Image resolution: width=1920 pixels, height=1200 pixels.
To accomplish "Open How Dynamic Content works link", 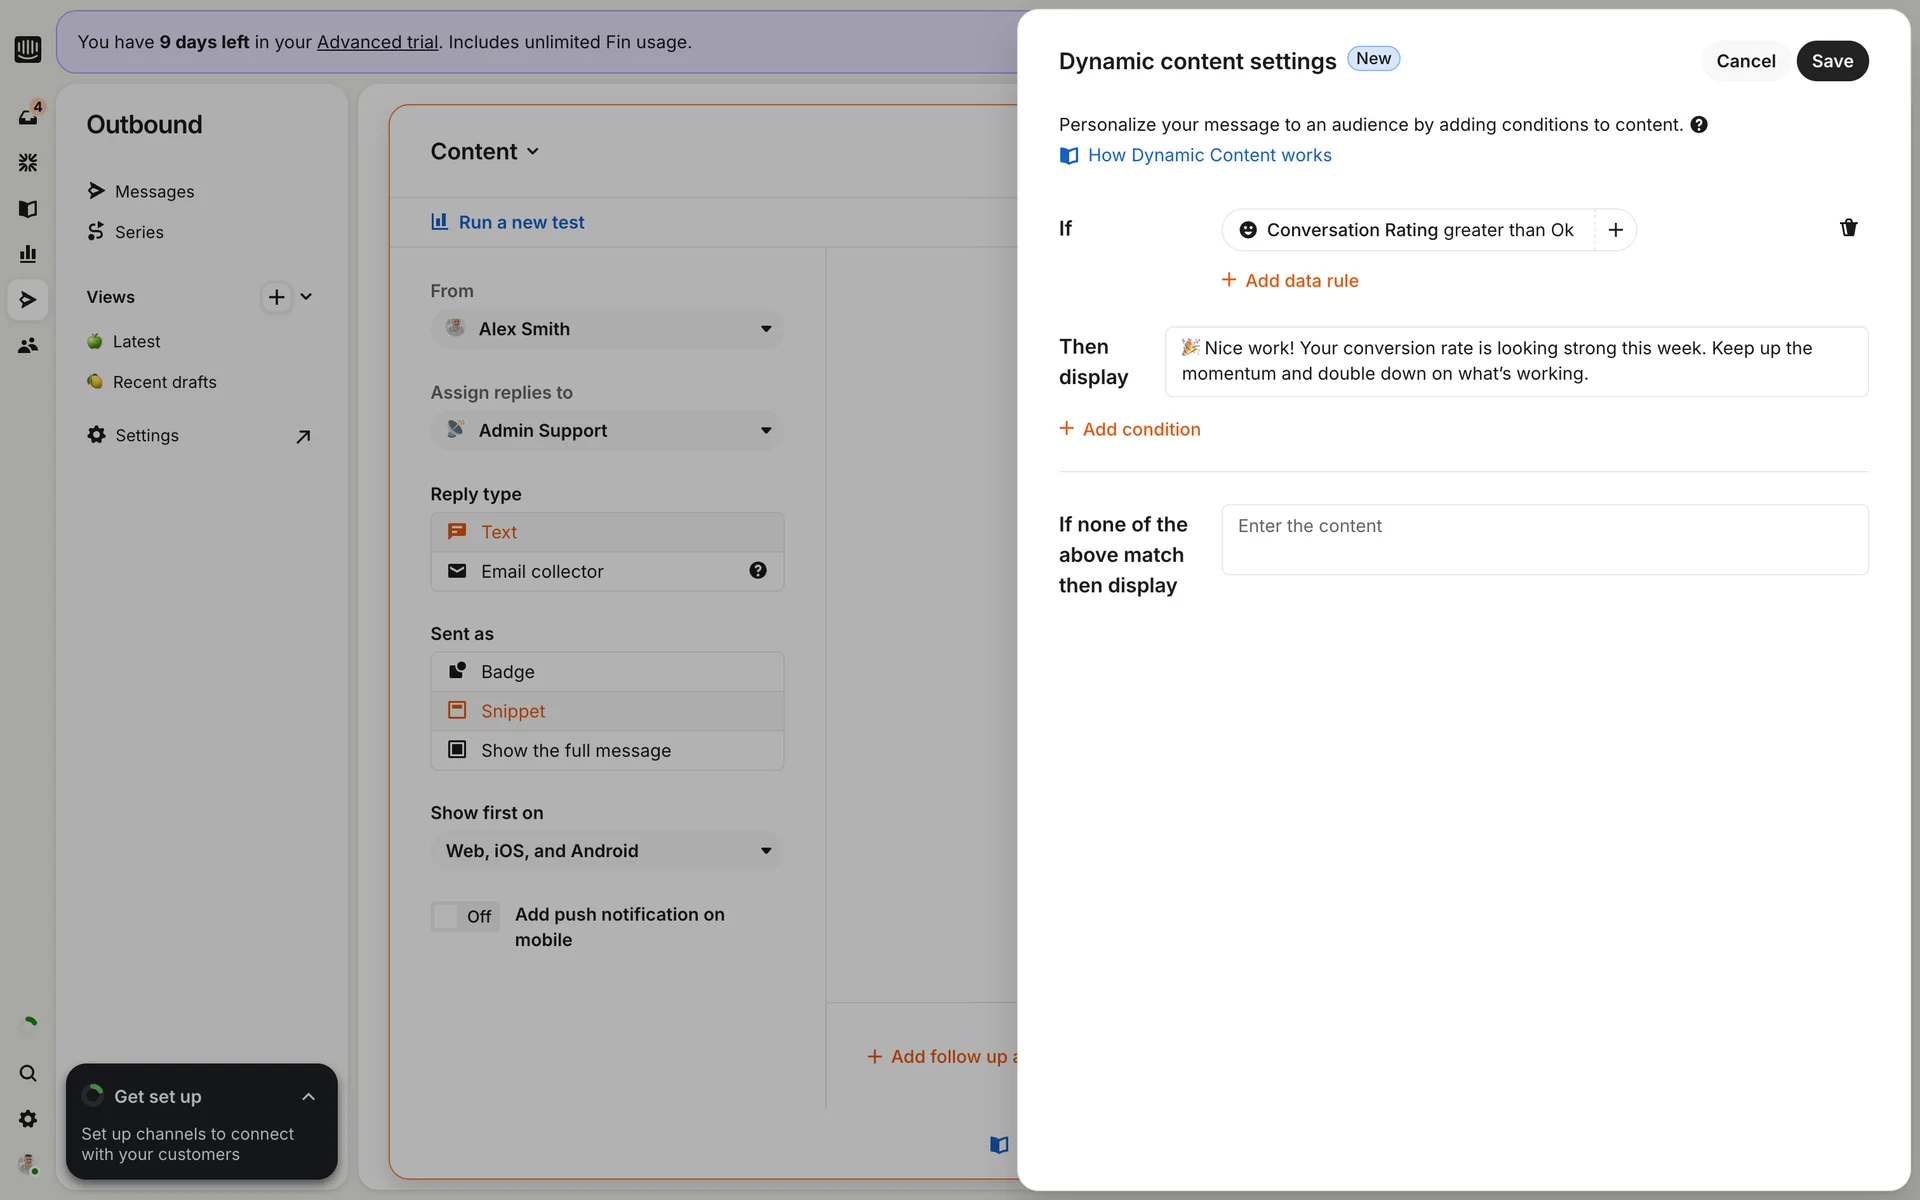I will pyautogui.click(x=1209, y=155).
